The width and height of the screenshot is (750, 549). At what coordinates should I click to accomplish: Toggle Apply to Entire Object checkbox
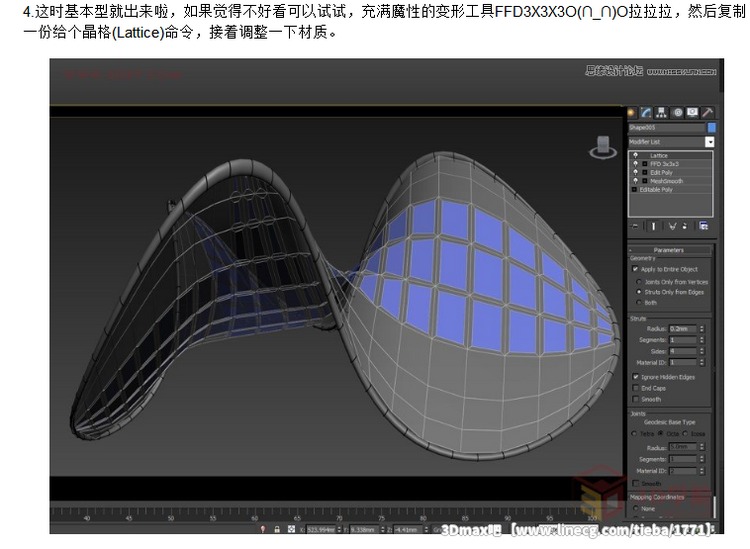click(636, 269)
